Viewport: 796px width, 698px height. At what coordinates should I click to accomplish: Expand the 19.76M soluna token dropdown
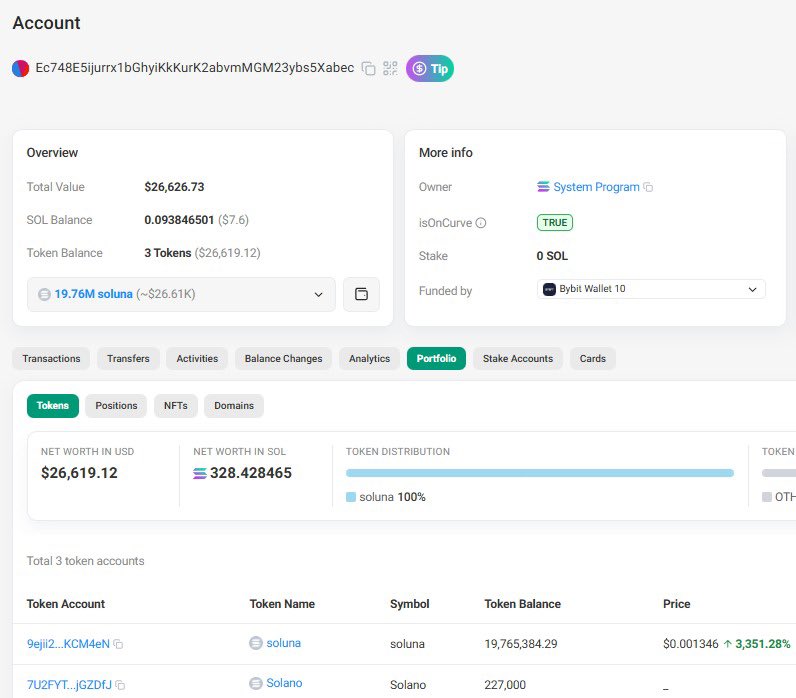(181, 294)
